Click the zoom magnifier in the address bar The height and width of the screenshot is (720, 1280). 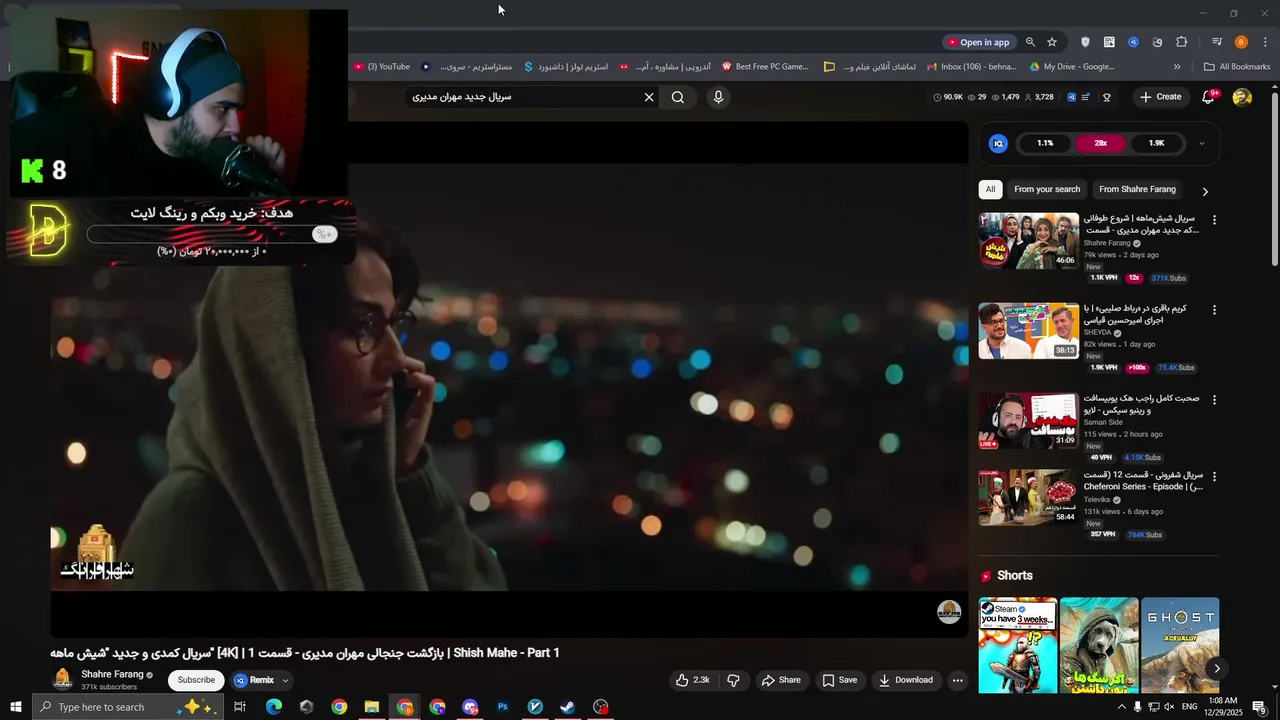1030,42
